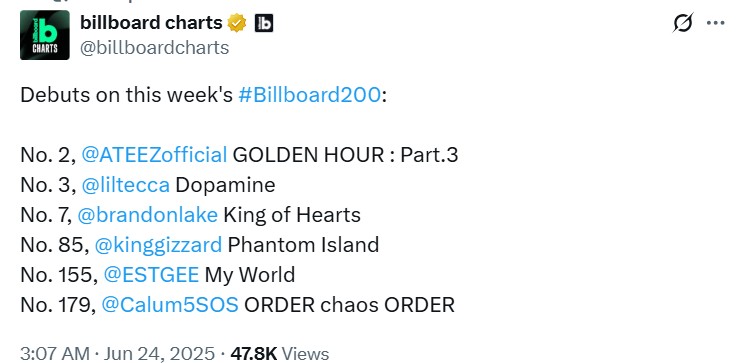The height and width of the screenshot is (363, 743).
Task: Open the @ESTGEE mention
Action: pos(151,275)
